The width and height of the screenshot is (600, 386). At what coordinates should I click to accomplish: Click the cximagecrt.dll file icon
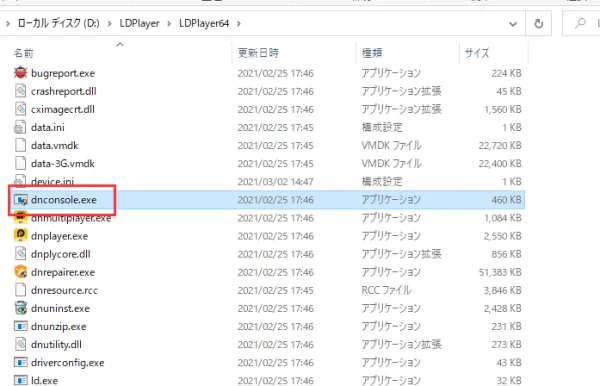coord(20,109)
